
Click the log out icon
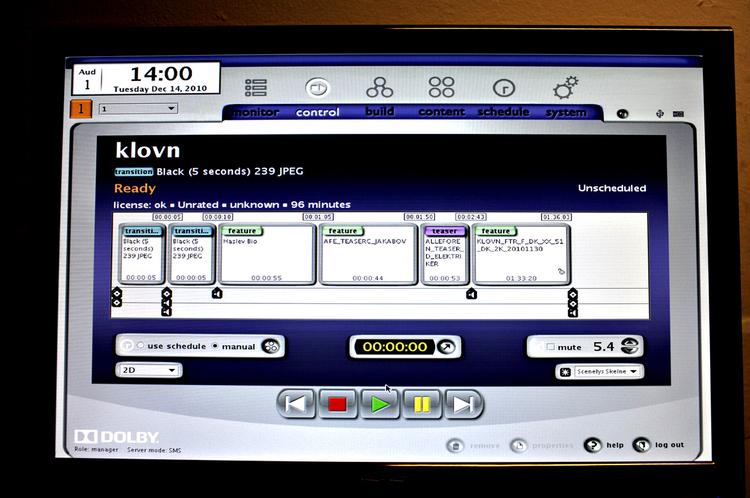[x=641, y=445]
